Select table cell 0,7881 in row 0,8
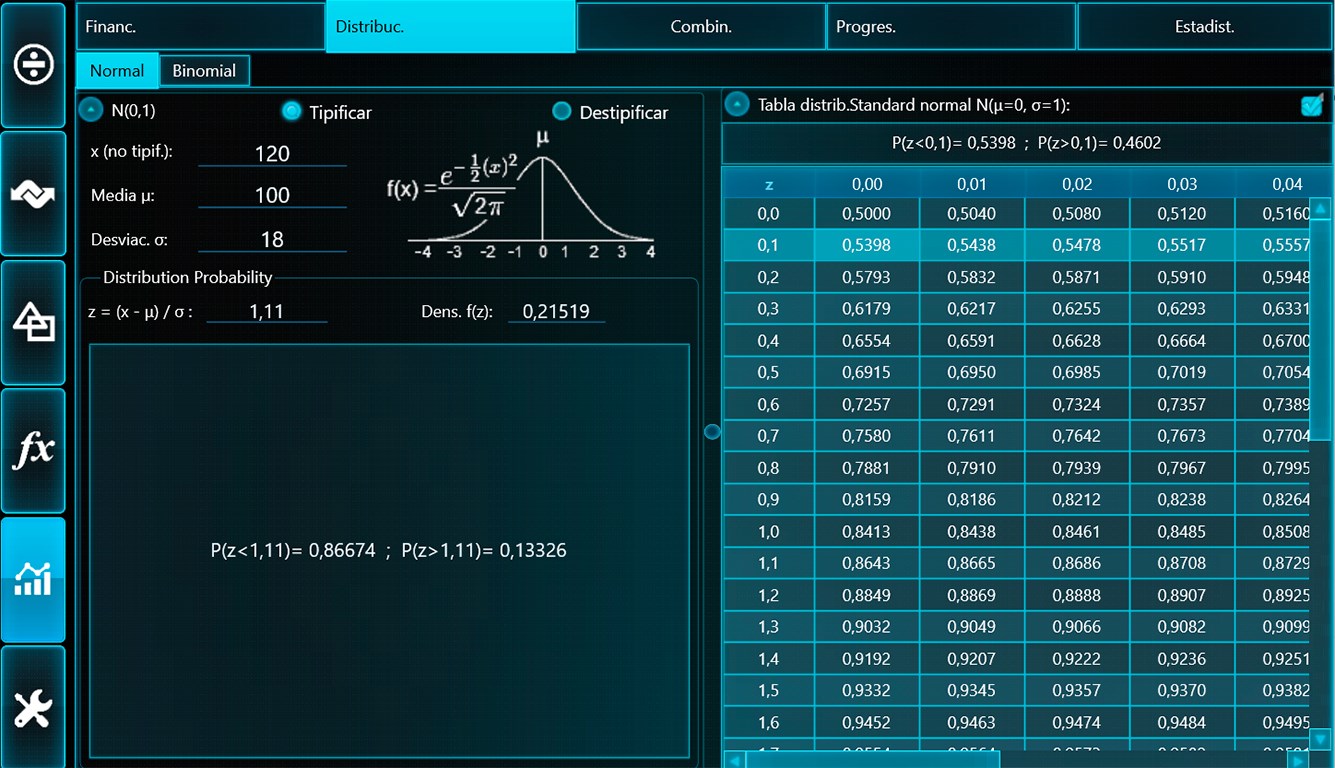The width and height of the screenshot is (1335, 768). (867, 468)
